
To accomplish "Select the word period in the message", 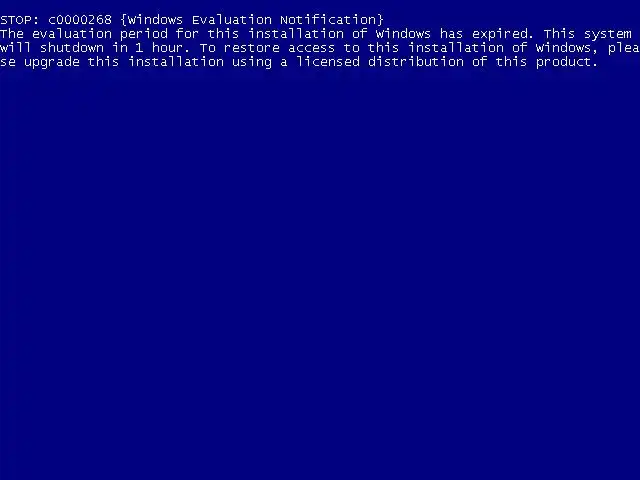I will click(x=144, y=34).
